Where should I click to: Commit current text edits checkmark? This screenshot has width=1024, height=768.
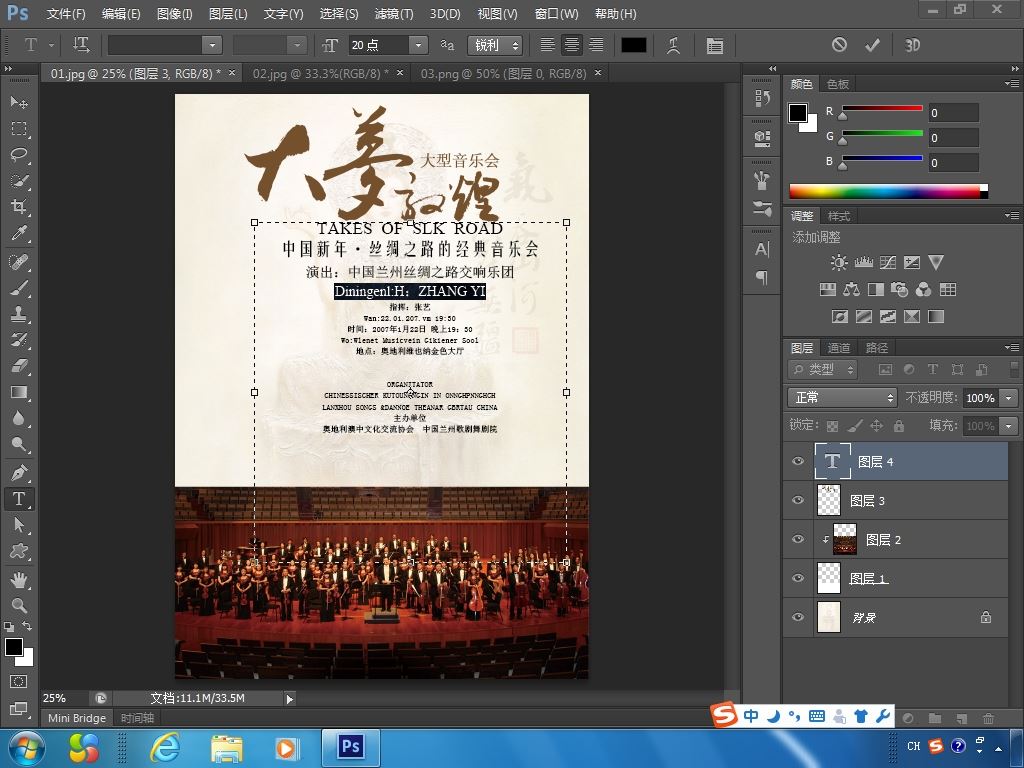(872, 44)
